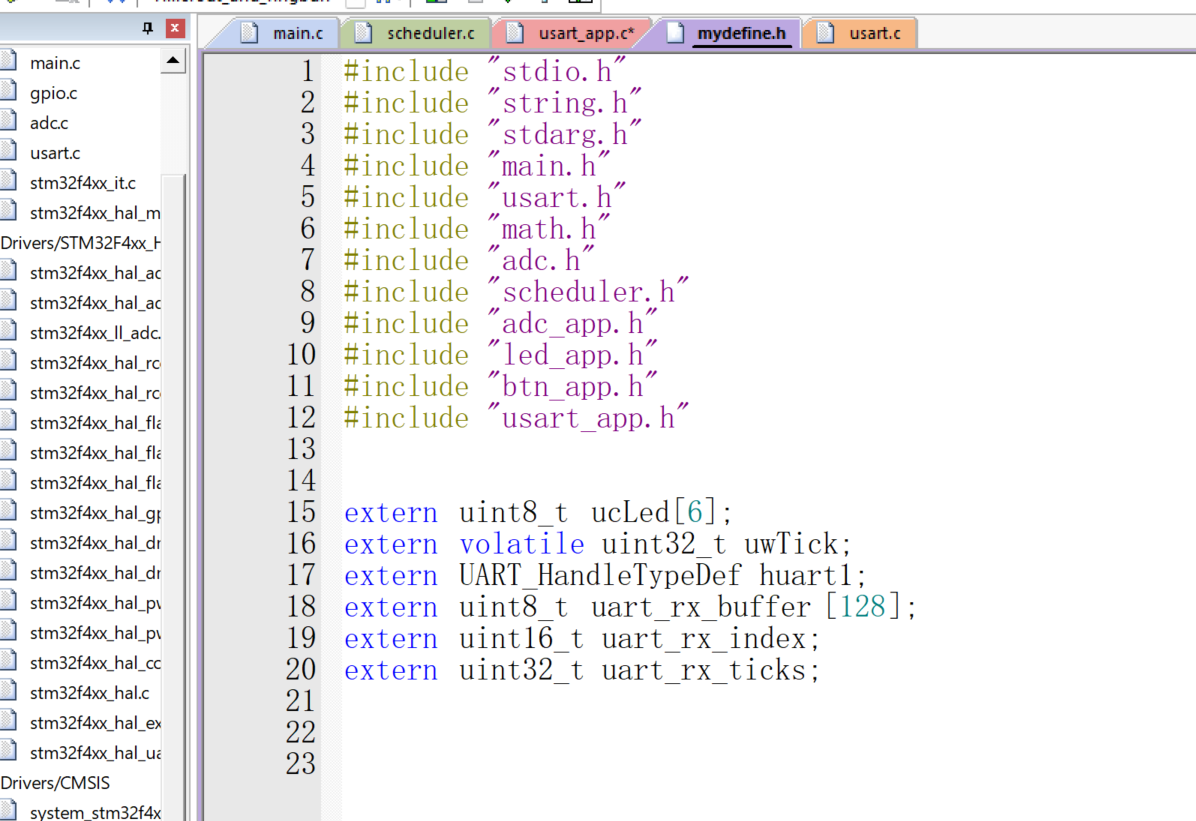
Task: Click uart_rx_buffer identifier on line 18
Action: coord(700,608)
